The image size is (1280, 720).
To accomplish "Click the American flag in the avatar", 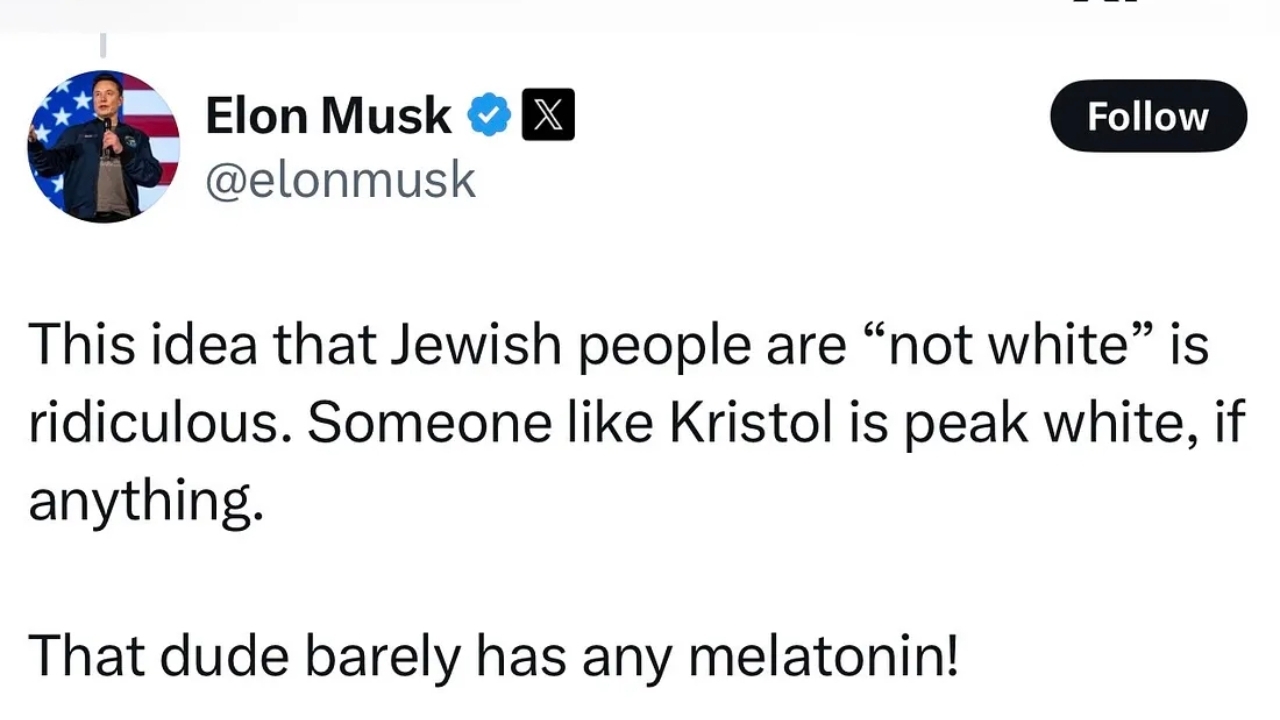I will point(104,146).
